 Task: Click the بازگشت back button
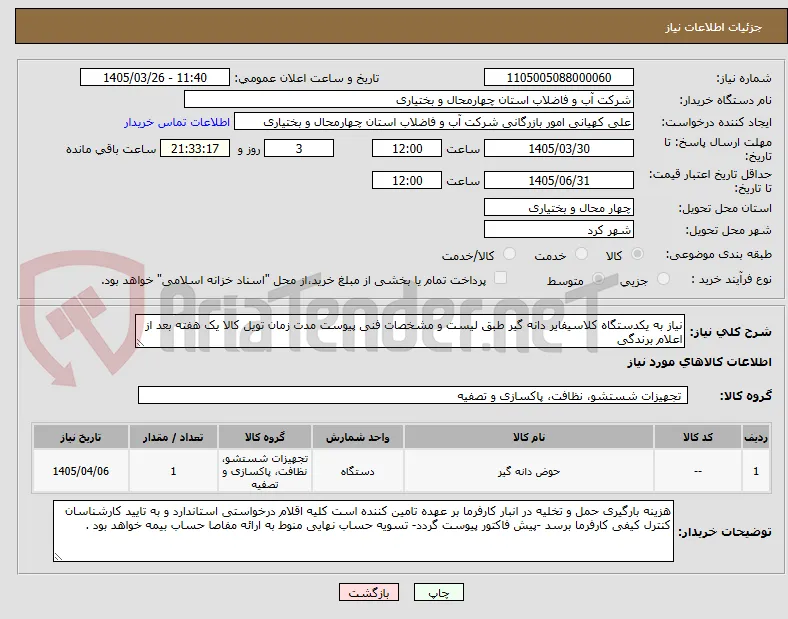point(369,592)
